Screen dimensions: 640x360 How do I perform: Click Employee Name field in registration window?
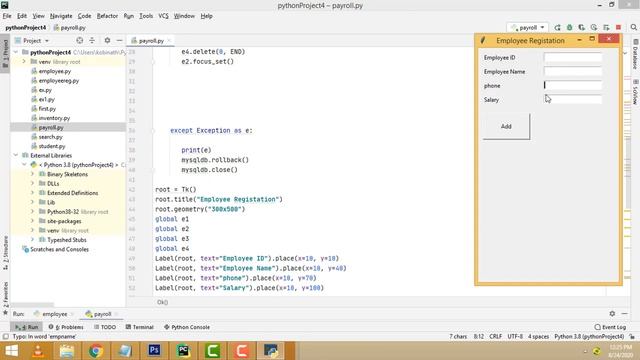click(573, 71)
